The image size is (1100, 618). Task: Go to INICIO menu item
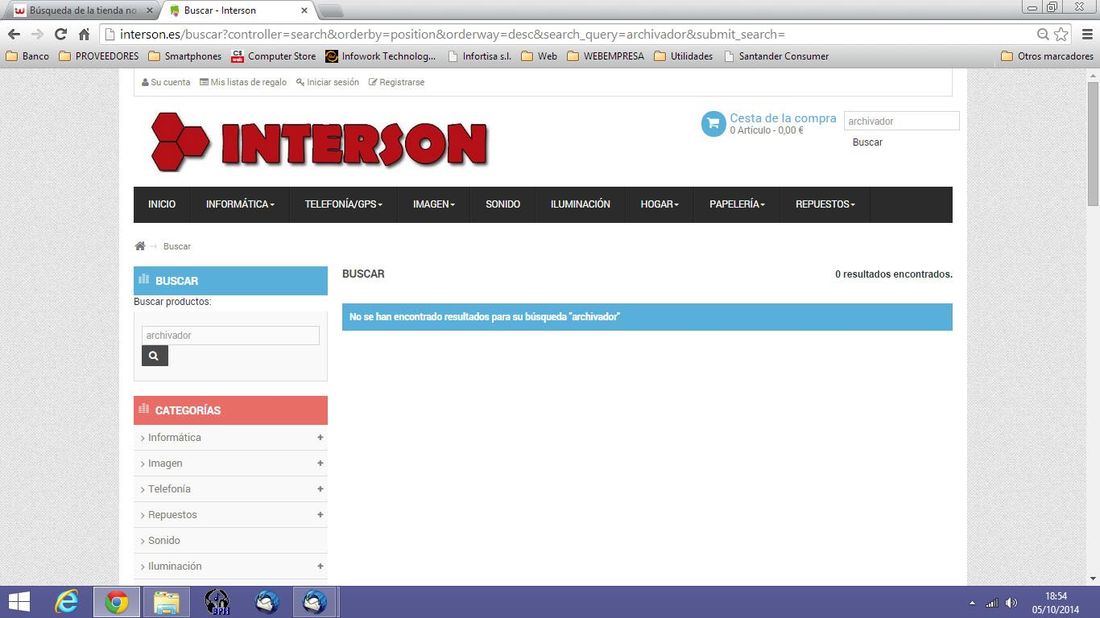click(162, 204)
